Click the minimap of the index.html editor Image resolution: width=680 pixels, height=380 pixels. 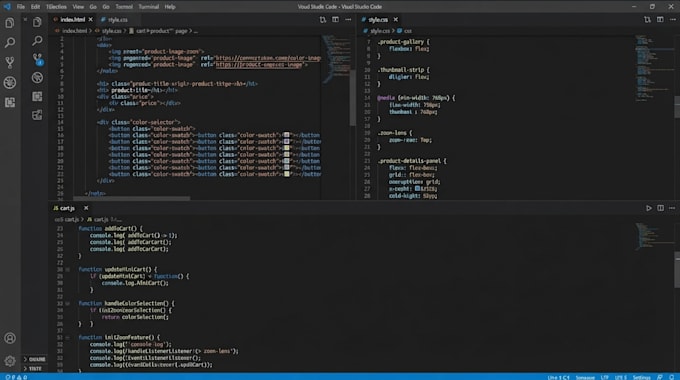tap(336, 59)
